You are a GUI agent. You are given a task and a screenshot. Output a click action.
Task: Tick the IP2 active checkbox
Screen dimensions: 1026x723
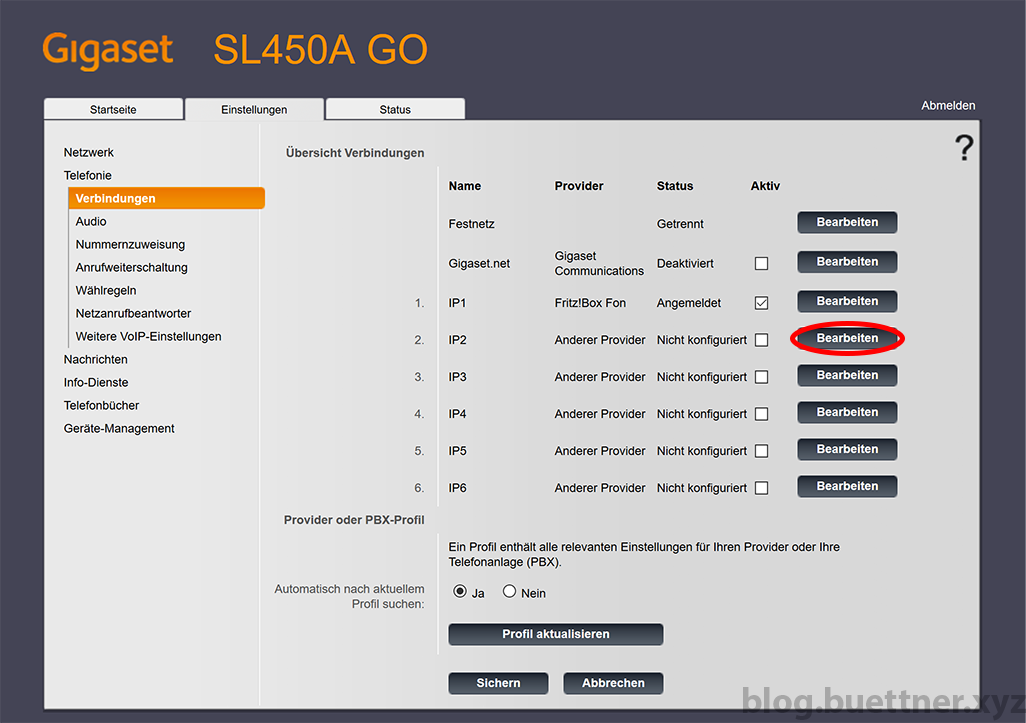[761, 340]
